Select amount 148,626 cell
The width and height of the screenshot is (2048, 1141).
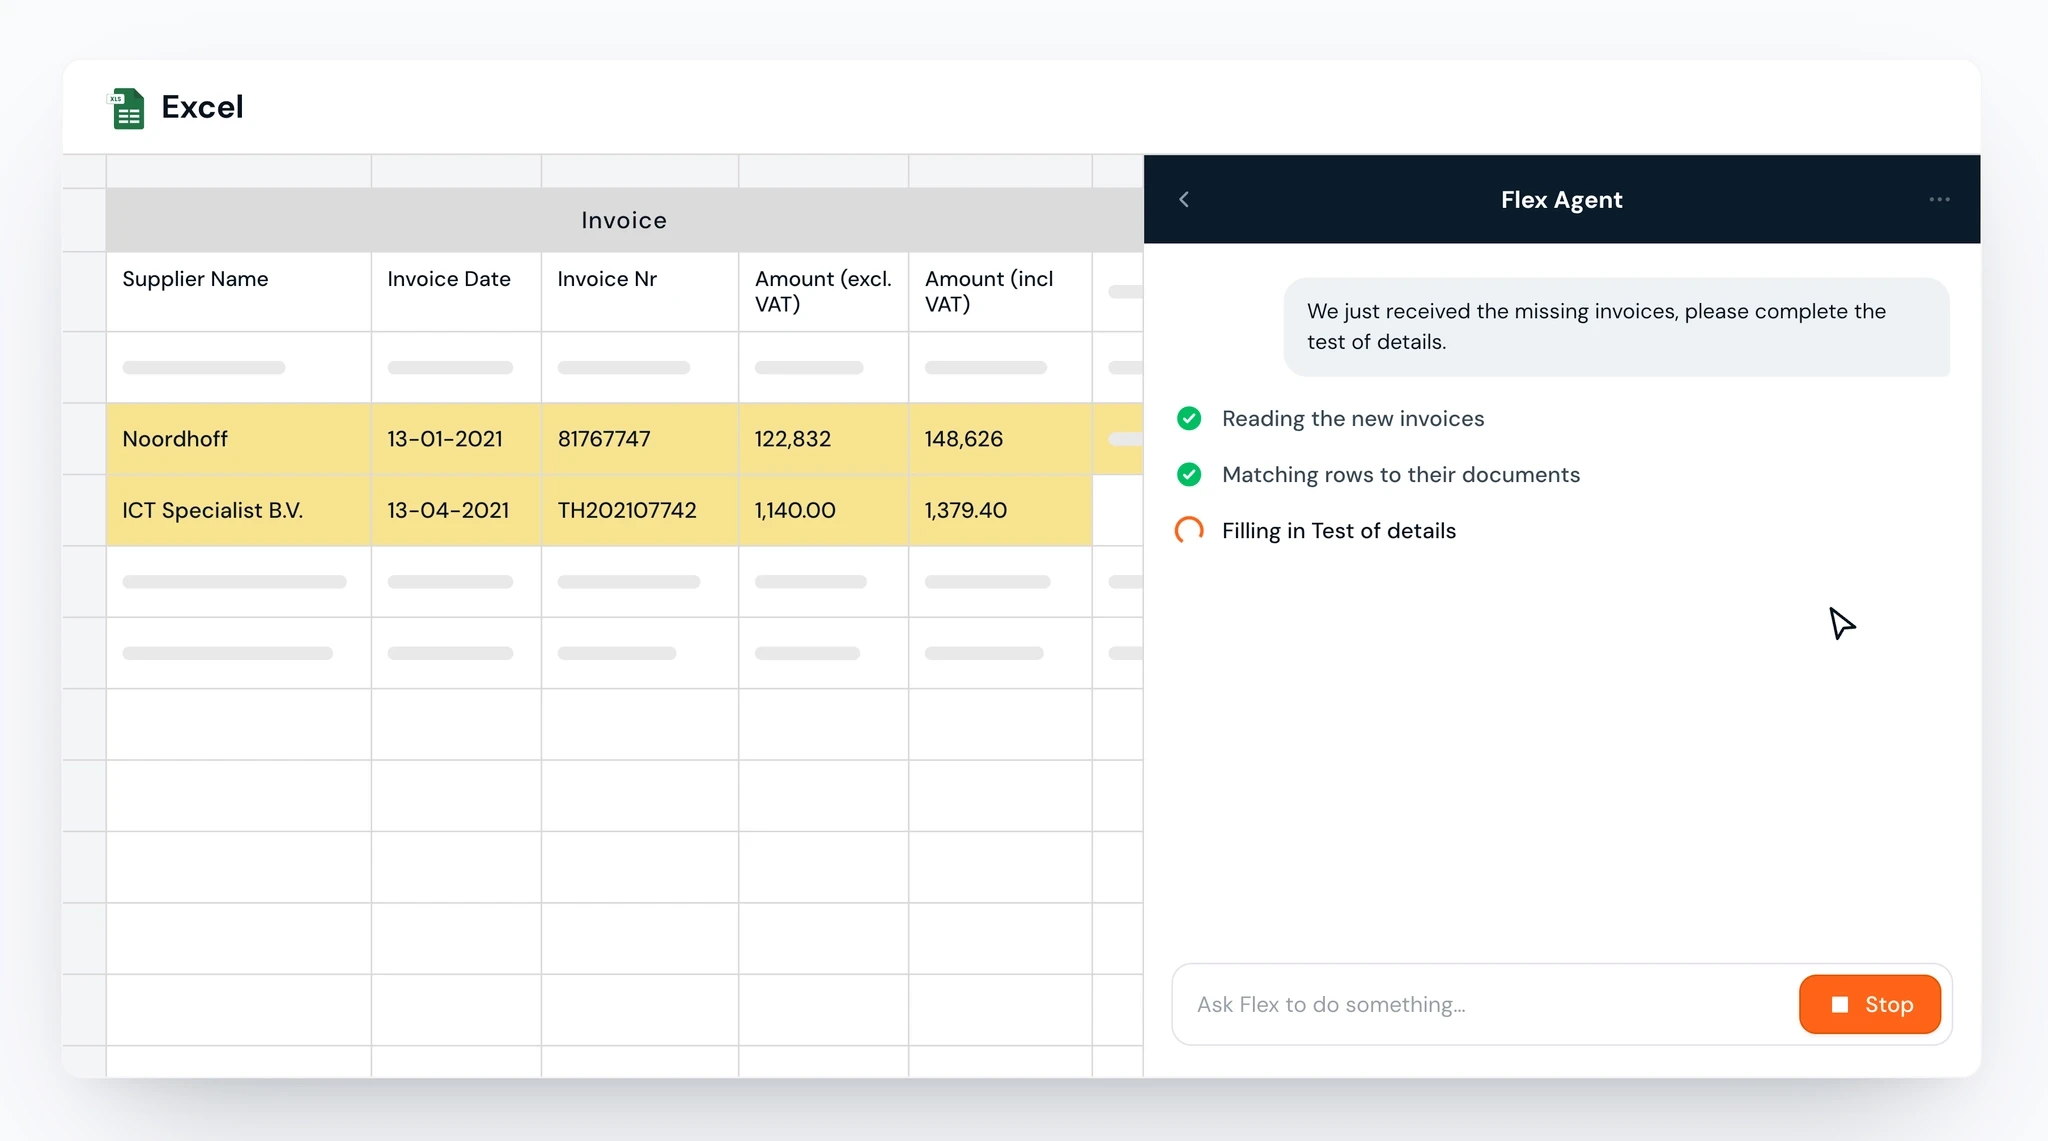click(x=1000, y=439)
